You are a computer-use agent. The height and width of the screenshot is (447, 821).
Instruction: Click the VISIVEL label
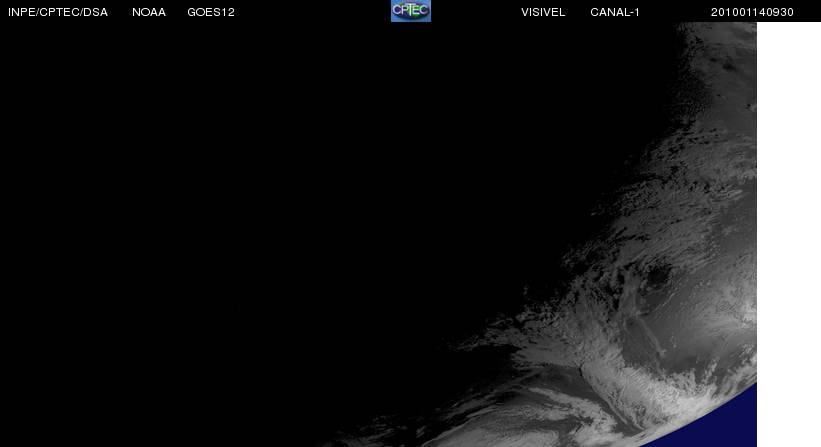point(543,12)
